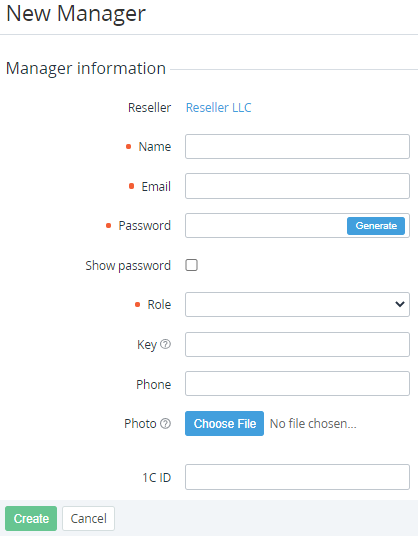The image size is (418, 539).
Task: Click the 'No file chosen...' text
Action: tap(313, 424)
